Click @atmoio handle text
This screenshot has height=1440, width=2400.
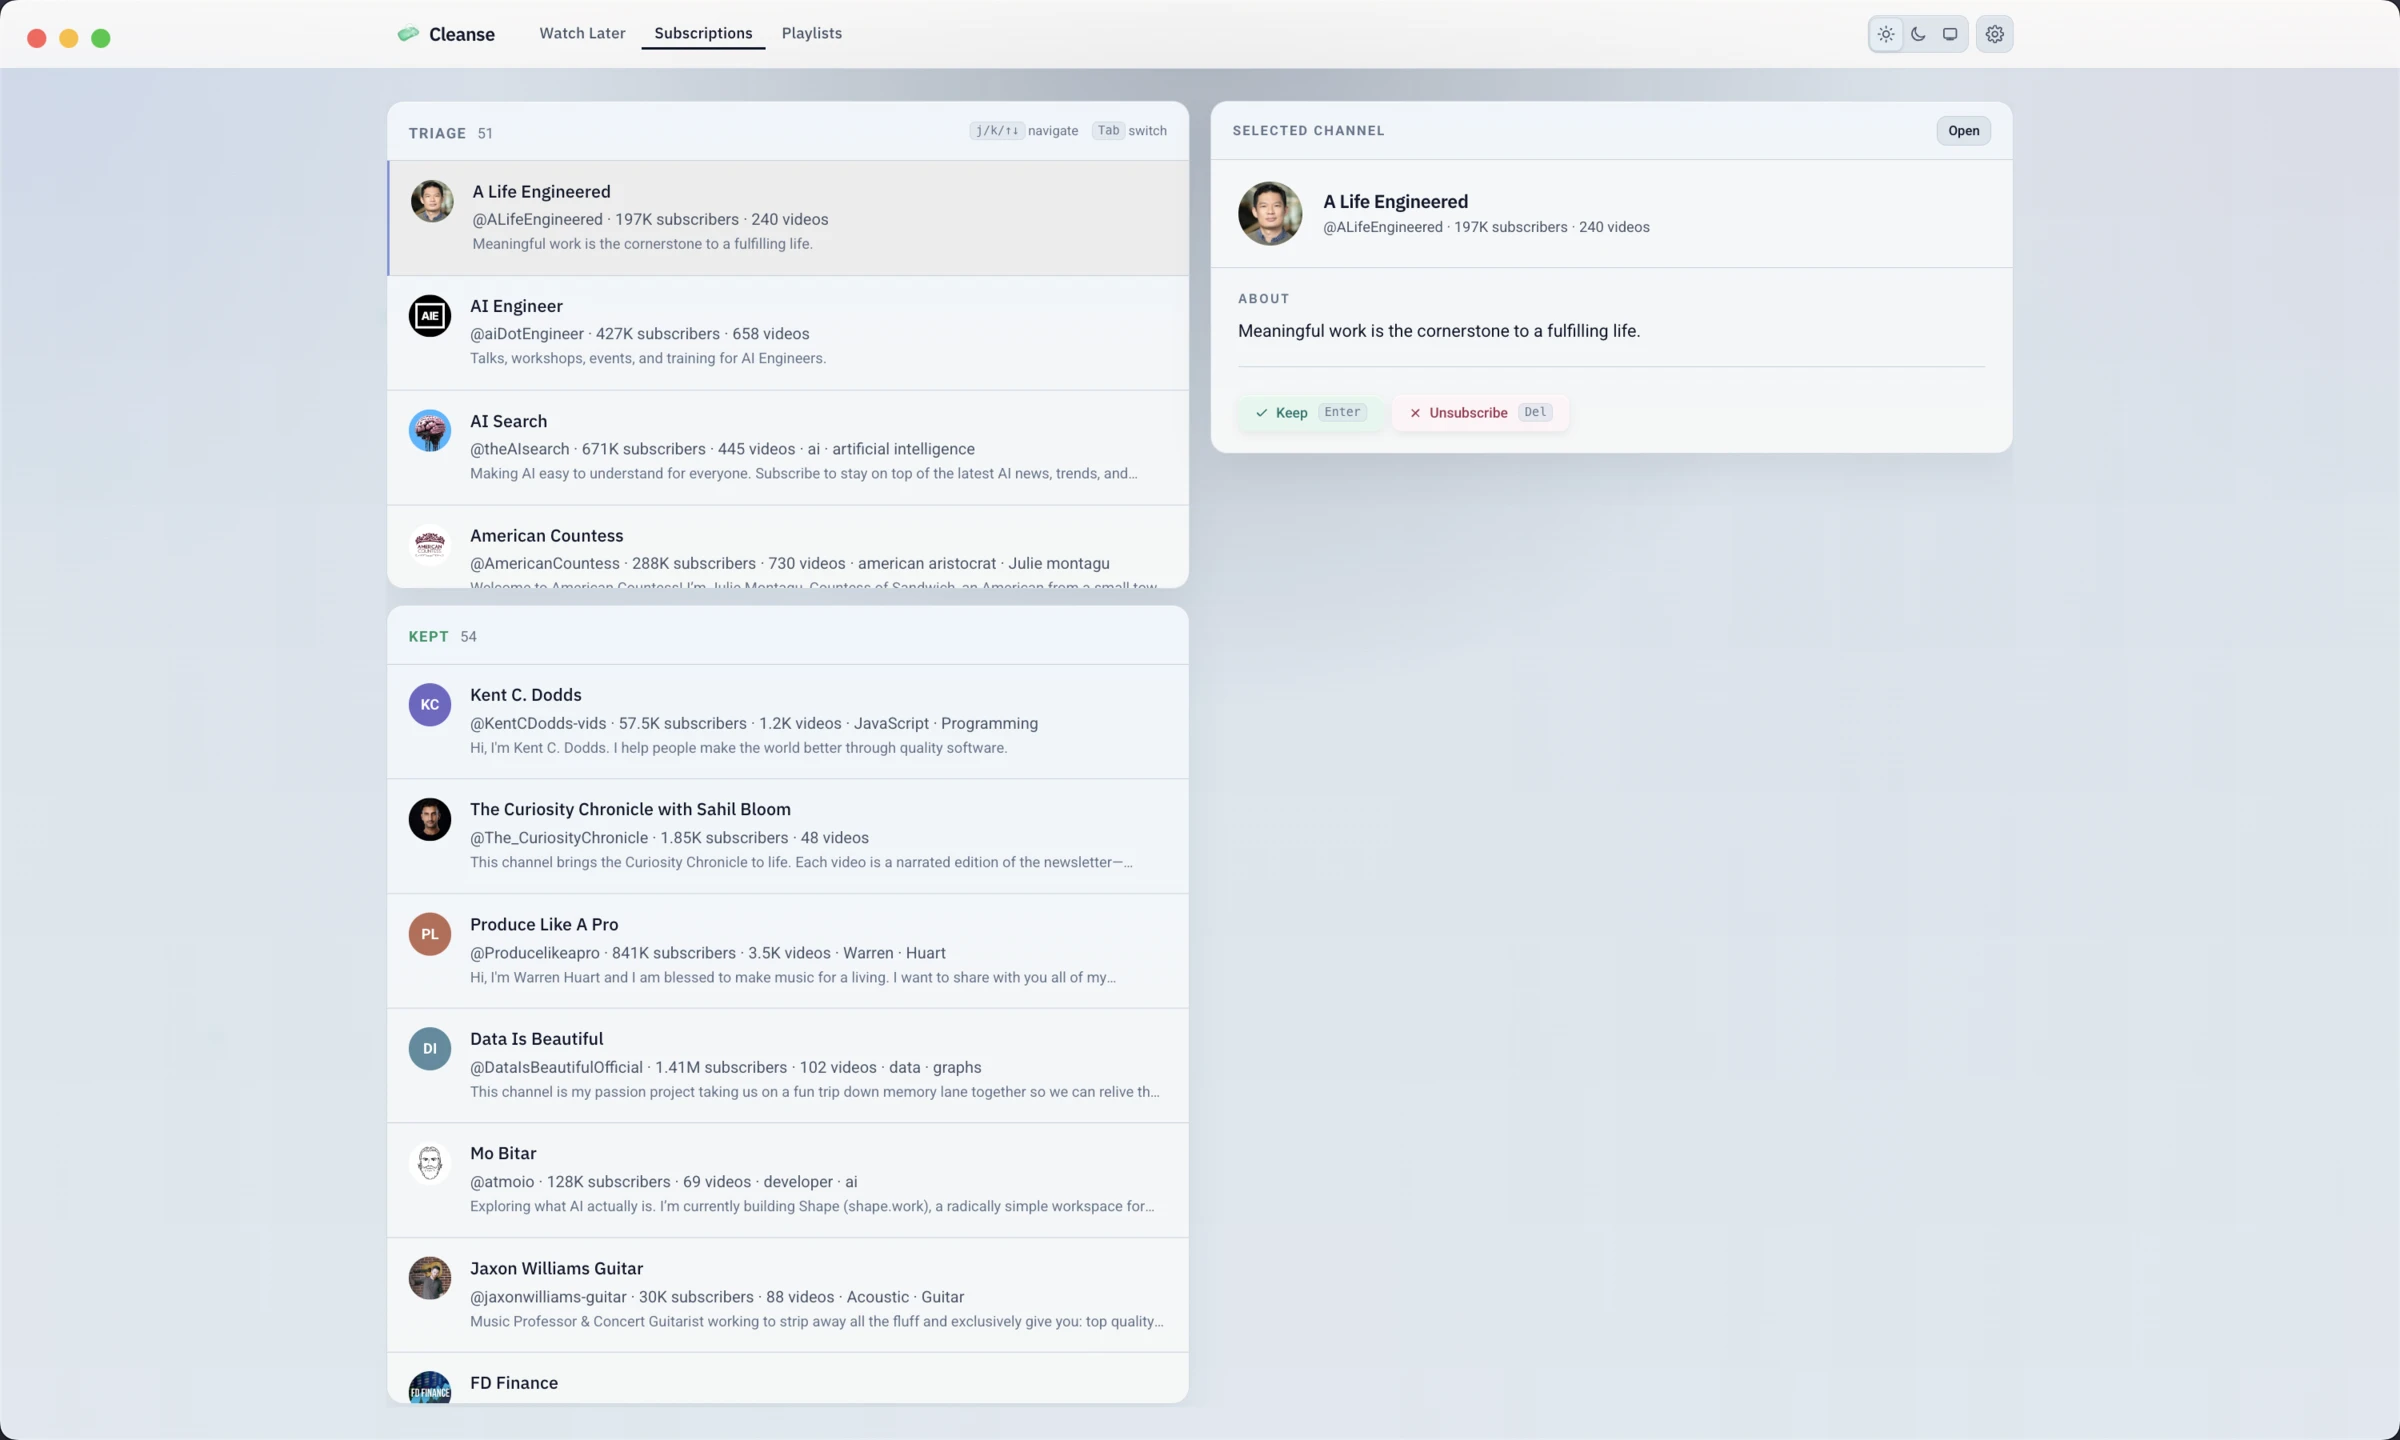[502, 1182]
